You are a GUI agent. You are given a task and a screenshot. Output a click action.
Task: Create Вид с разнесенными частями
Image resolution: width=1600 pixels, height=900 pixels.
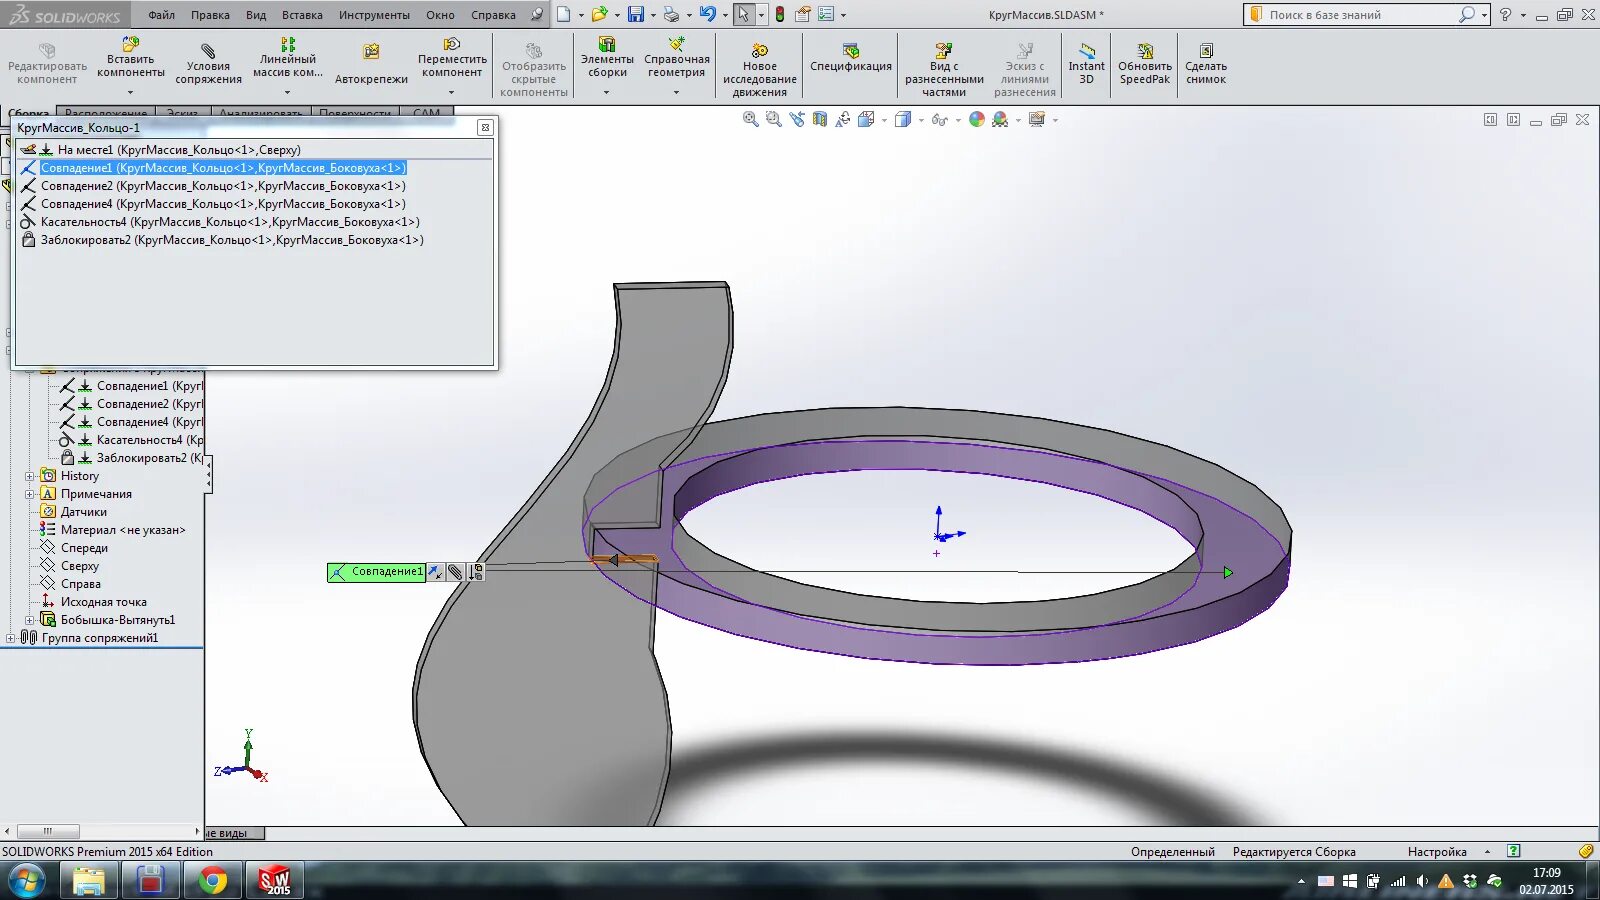944,70
